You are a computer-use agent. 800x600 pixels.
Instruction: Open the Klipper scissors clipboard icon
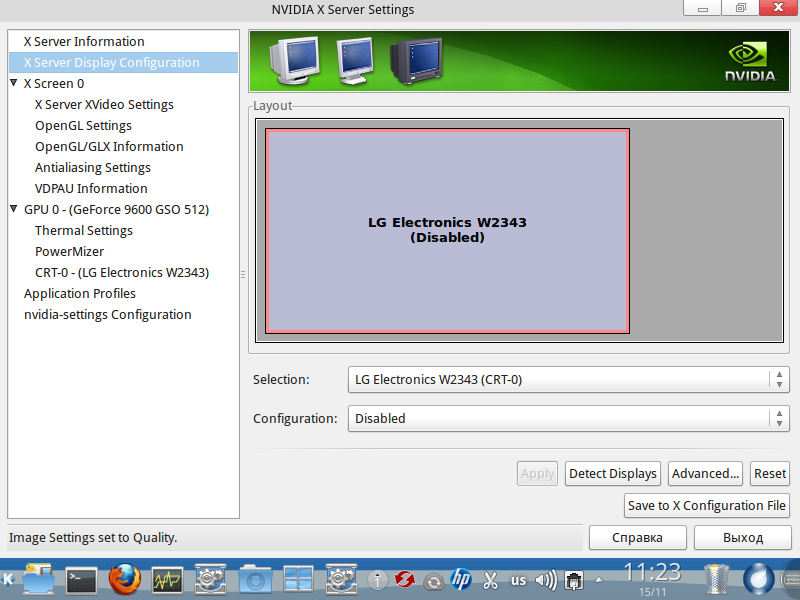[490, 580]
